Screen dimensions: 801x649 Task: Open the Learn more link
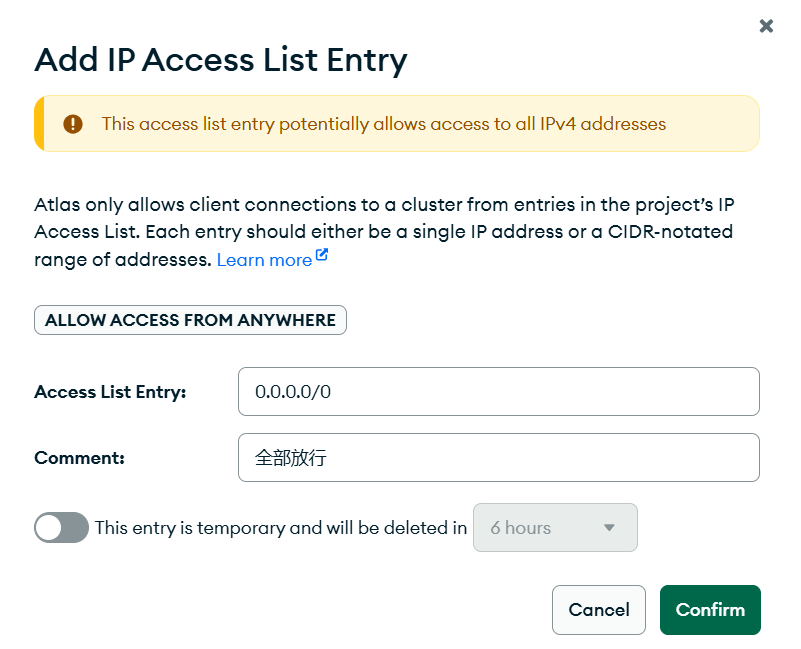[264, 260]
